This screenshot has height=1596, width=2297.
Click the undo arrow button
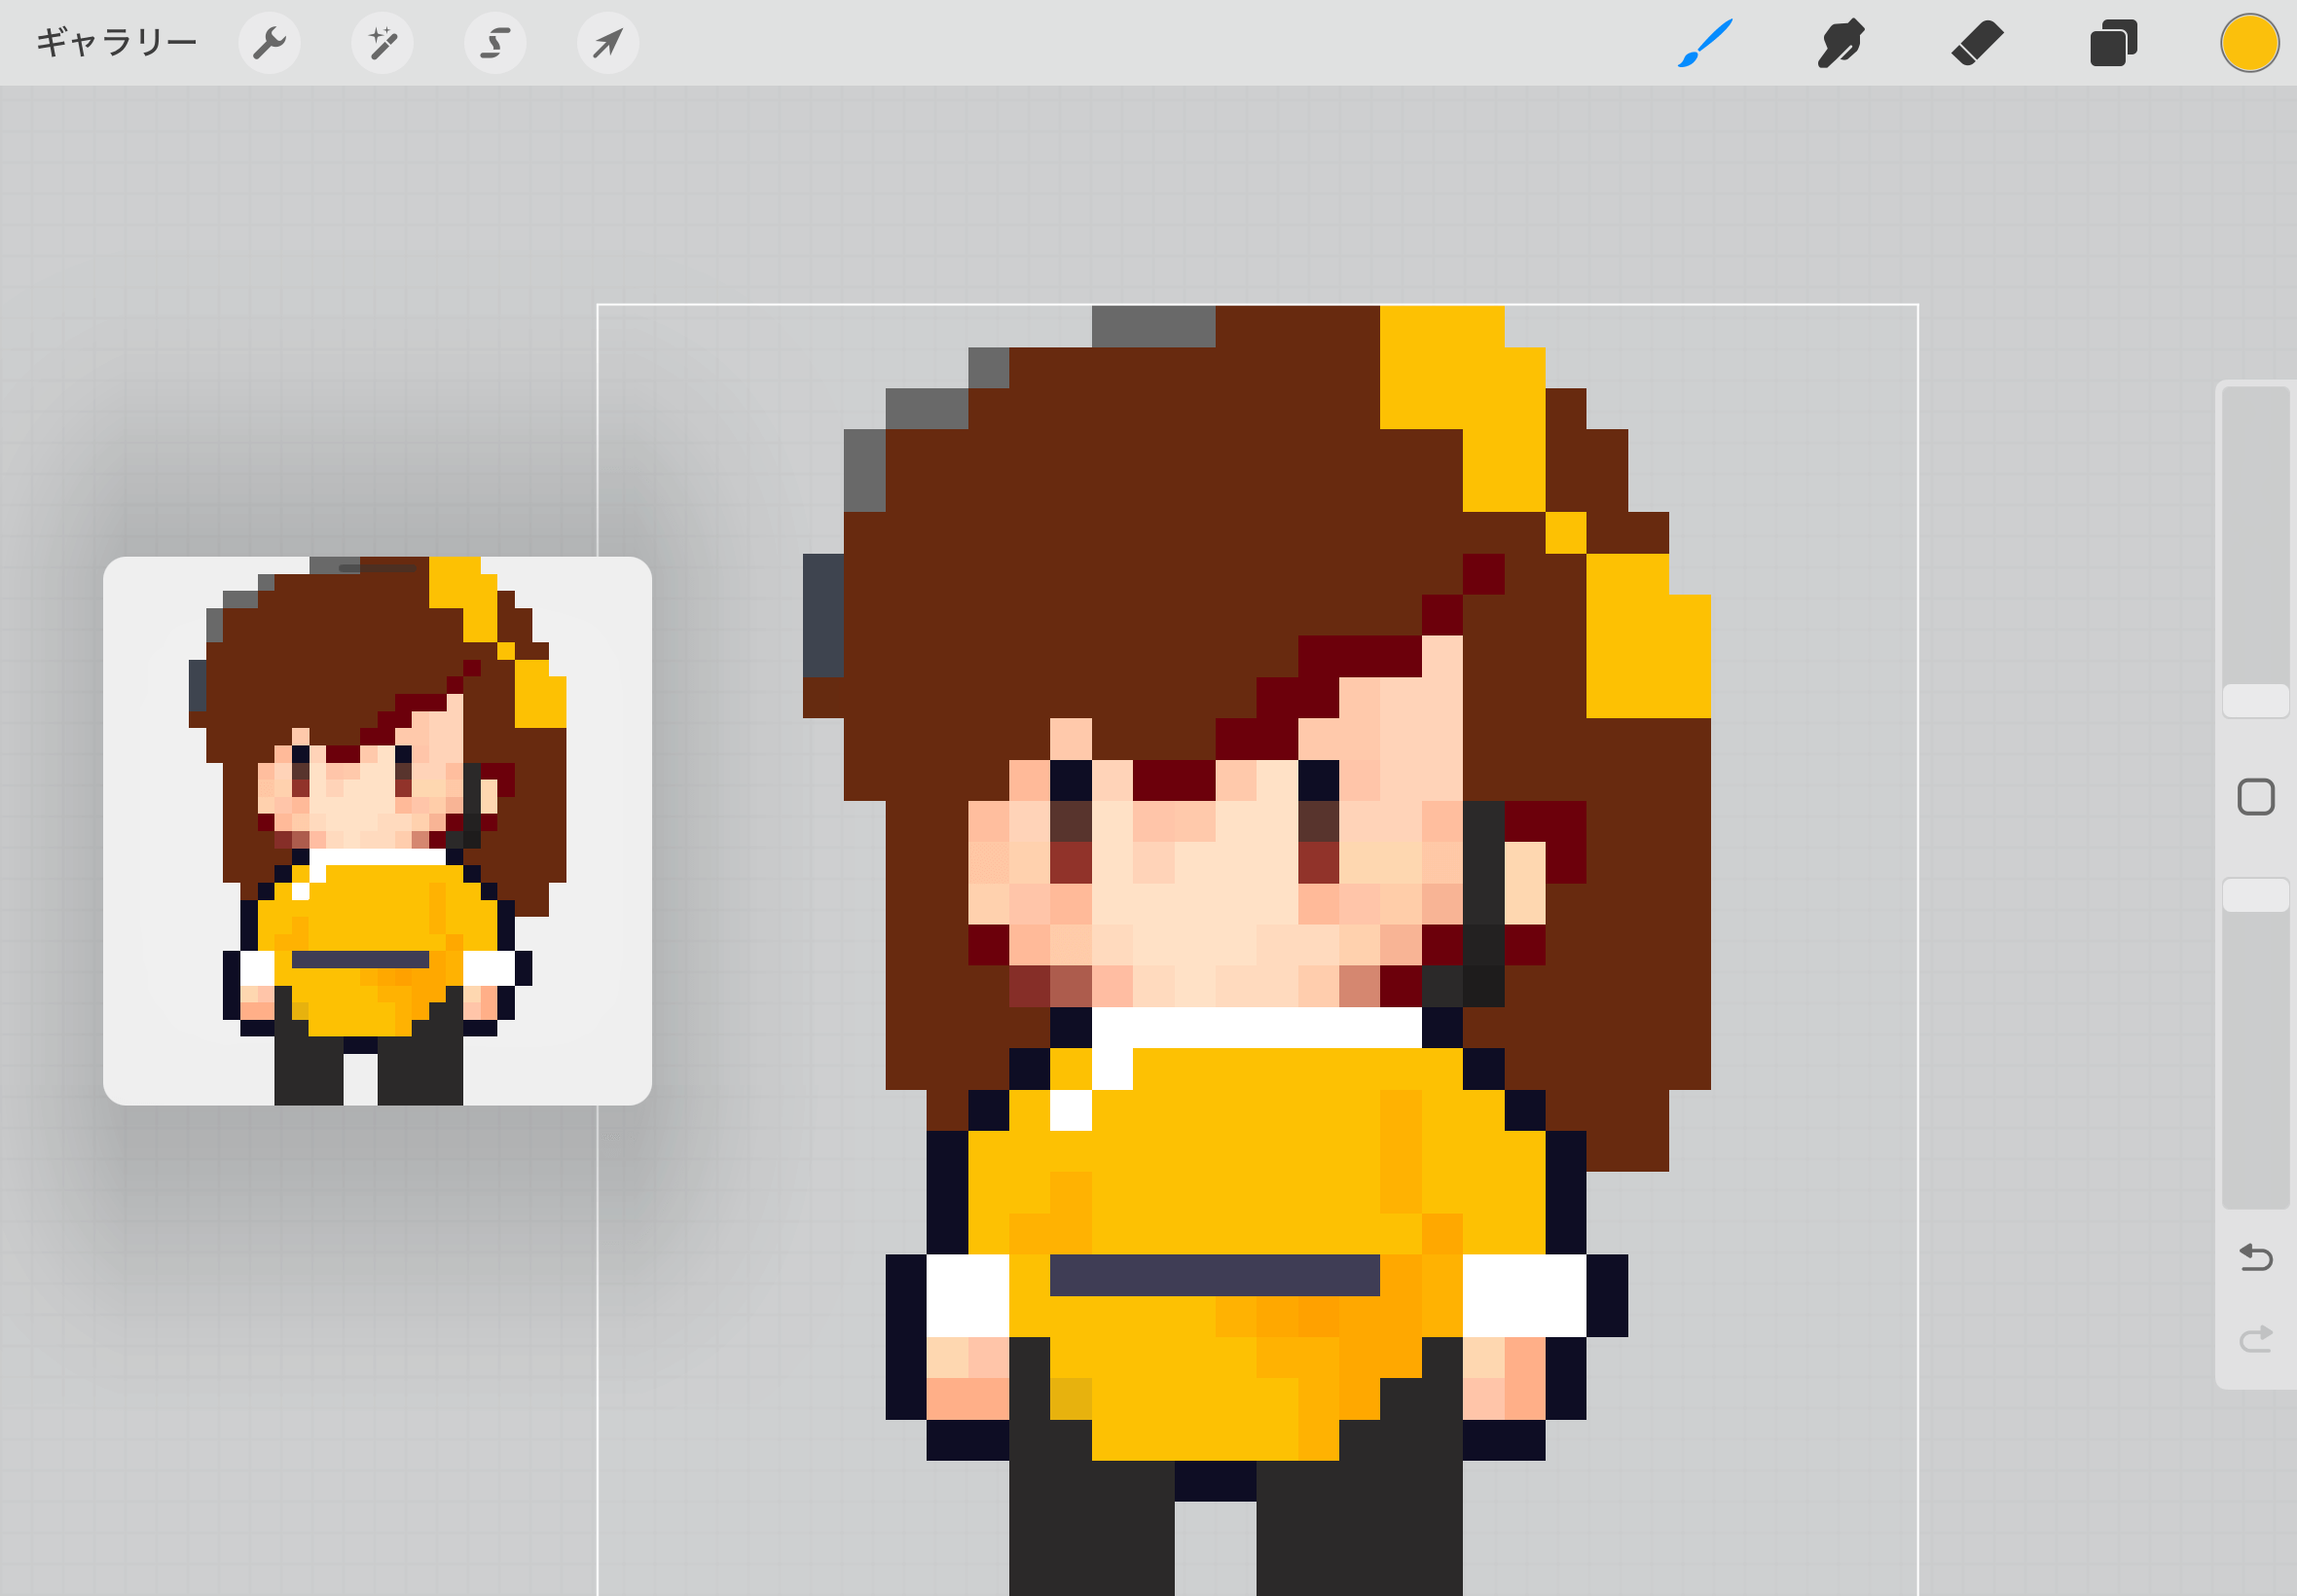pos(2256,1257)
